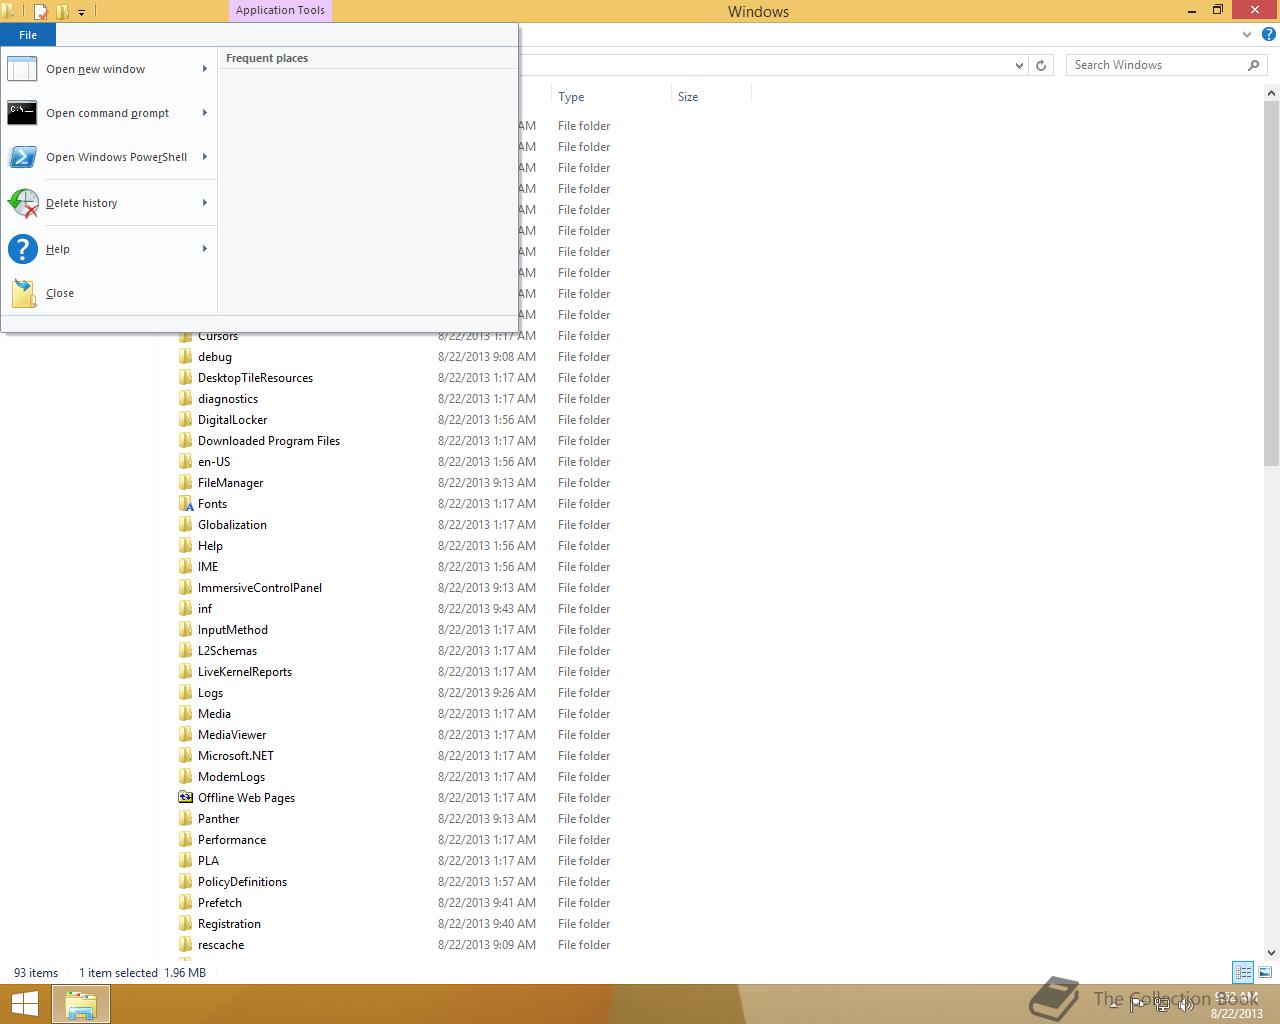Open the Windows Start button
Screen dimensions: 1280x1024
click(x=25, y=1004)
